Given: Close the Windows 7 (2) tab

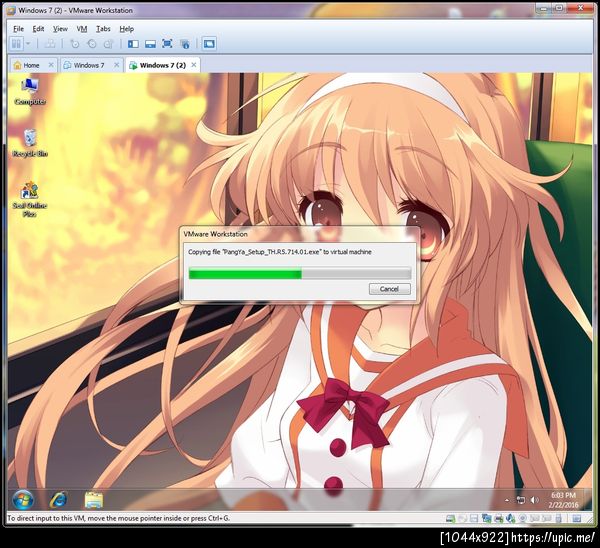Looking at the screenshot, I should click(x=194, y=65).
